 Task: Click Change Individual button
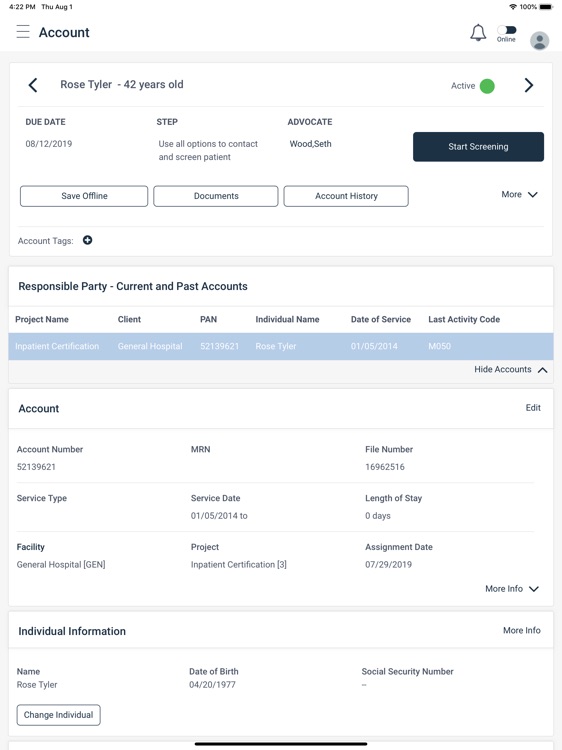click(58, 715)
